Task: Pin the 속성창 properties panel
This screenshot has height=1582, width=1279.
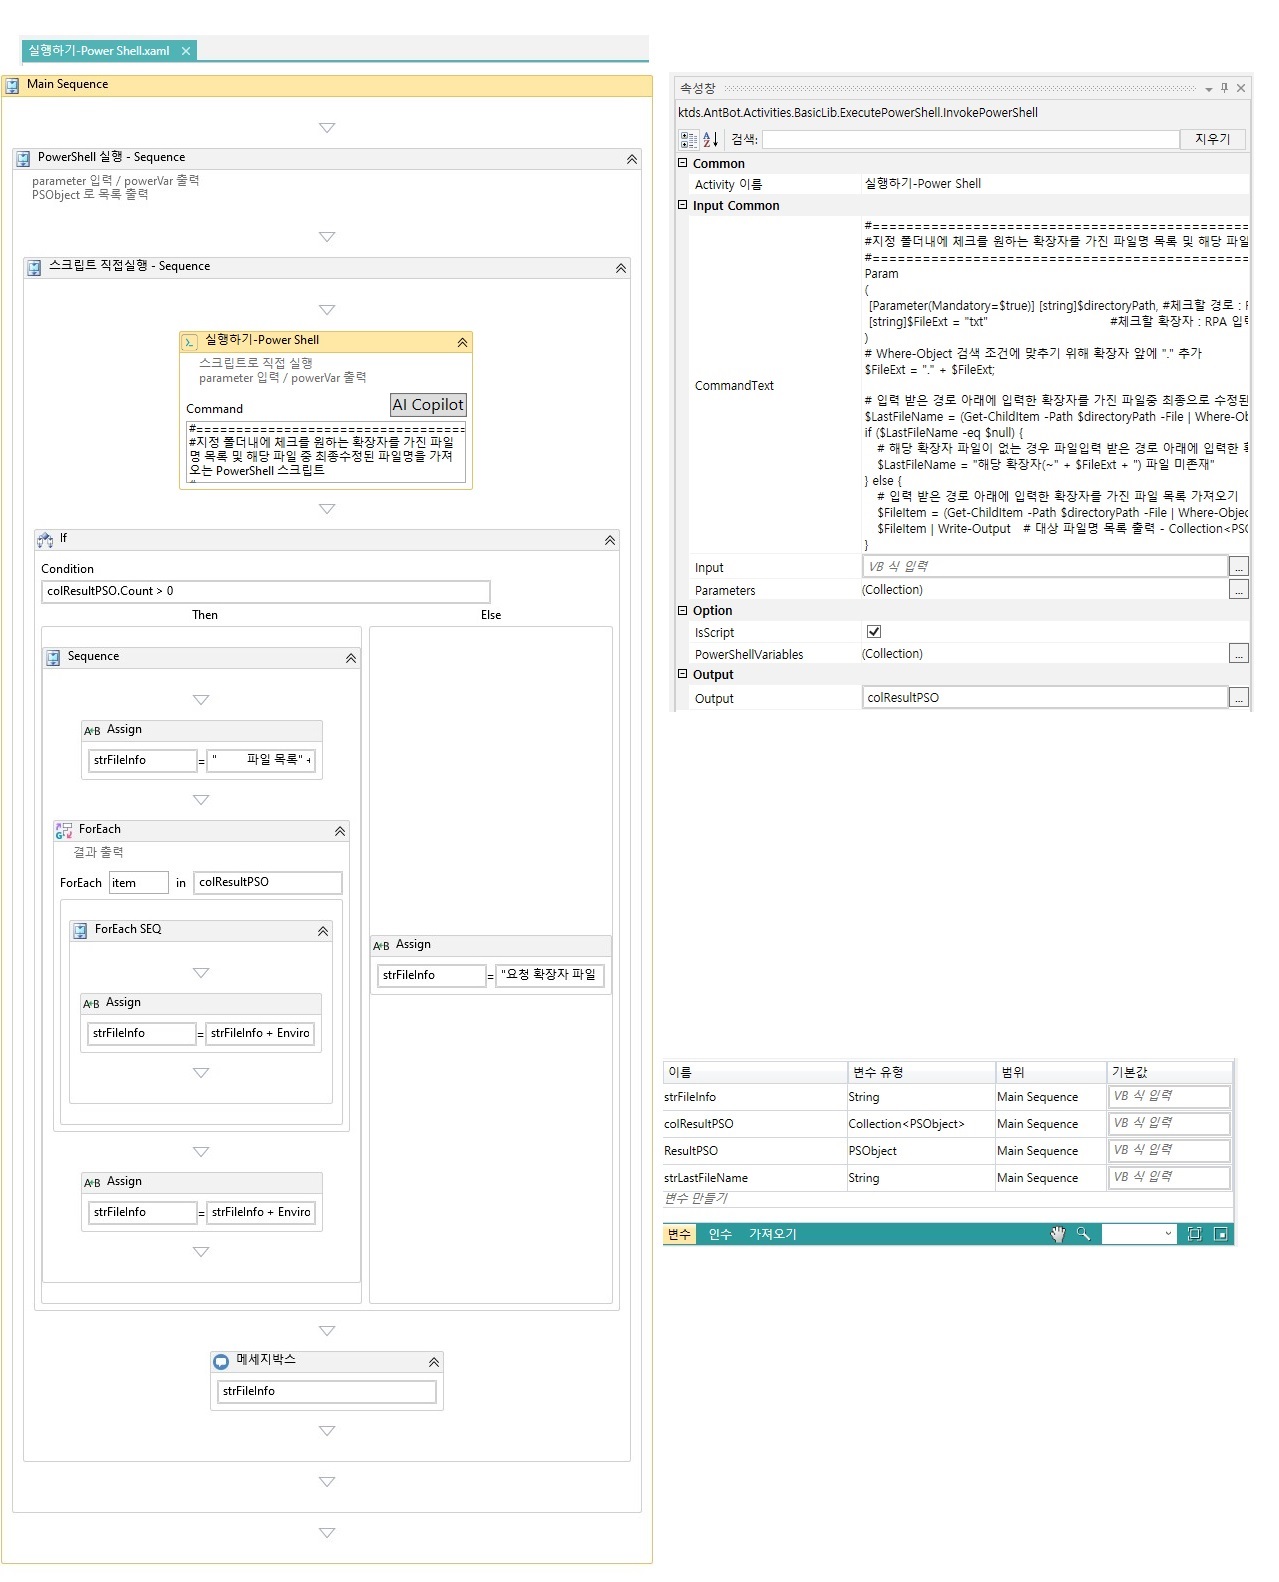Action: (x=1224, y=88)
